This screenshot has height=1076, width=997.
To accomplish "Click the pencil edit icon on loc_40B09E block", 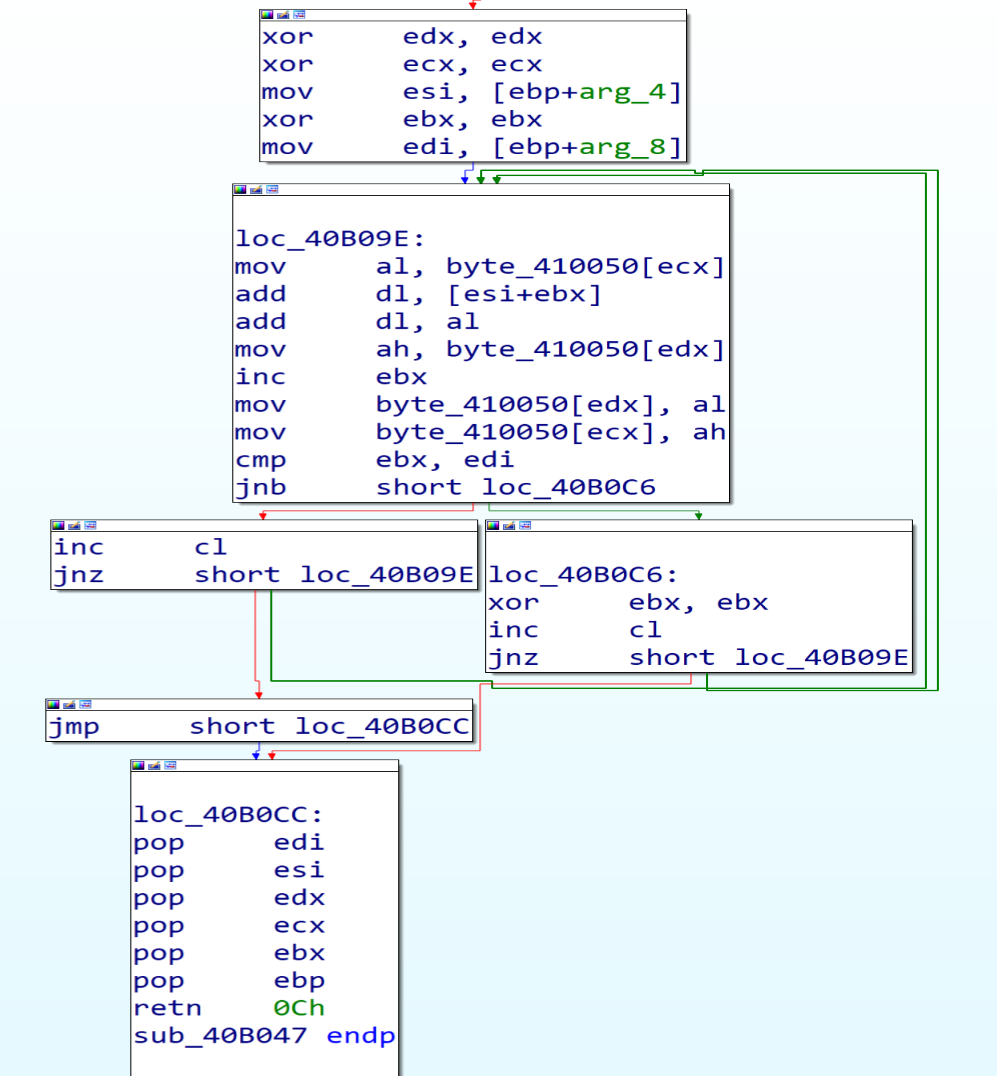I will pos(256,189).
